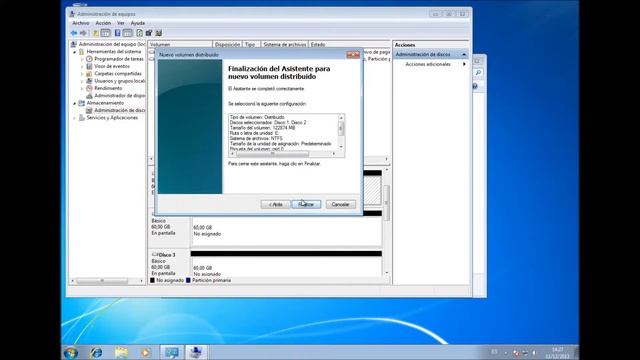This screenshot has height=360, width=640.
Task: Click the Carpetas compartidas folder icon
Action: (89, 74)
